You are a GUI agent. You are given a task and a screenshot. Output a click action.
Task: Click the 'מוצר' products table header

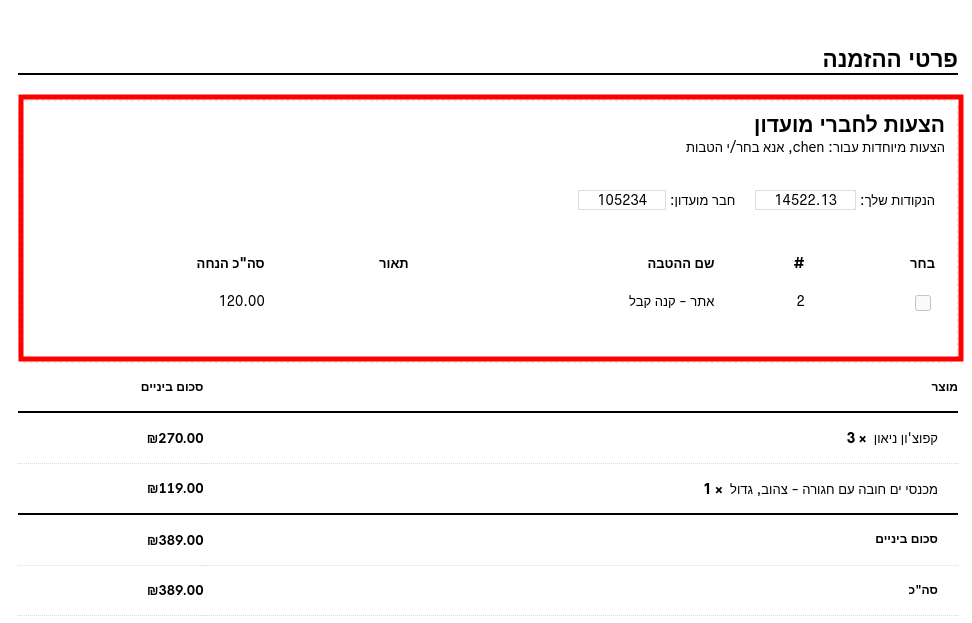944,387
